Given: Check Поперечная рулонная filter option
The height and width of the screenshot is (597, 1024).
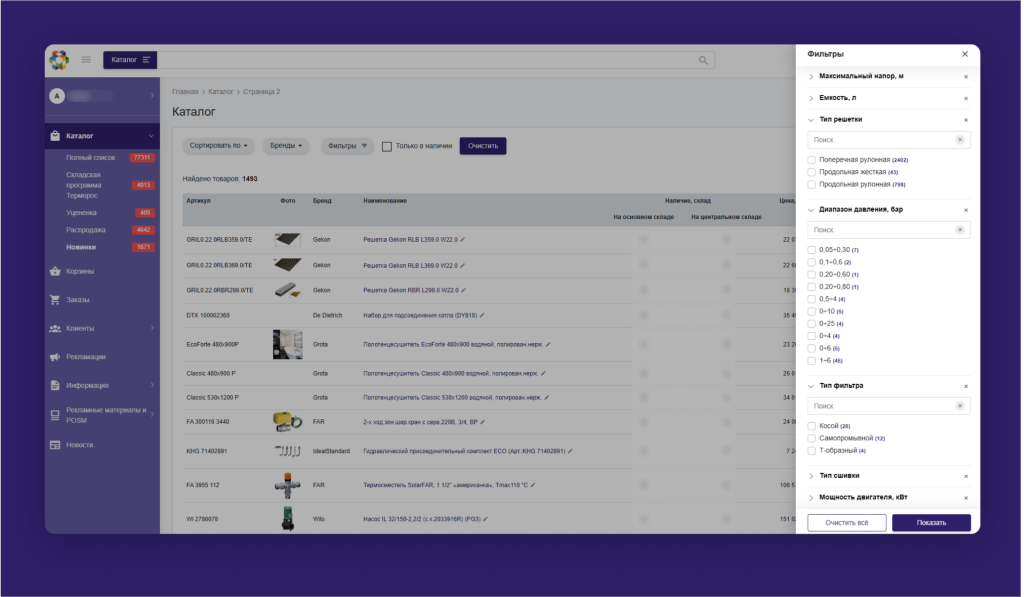Looking at the screenshot, I should [x=812, y=160].
